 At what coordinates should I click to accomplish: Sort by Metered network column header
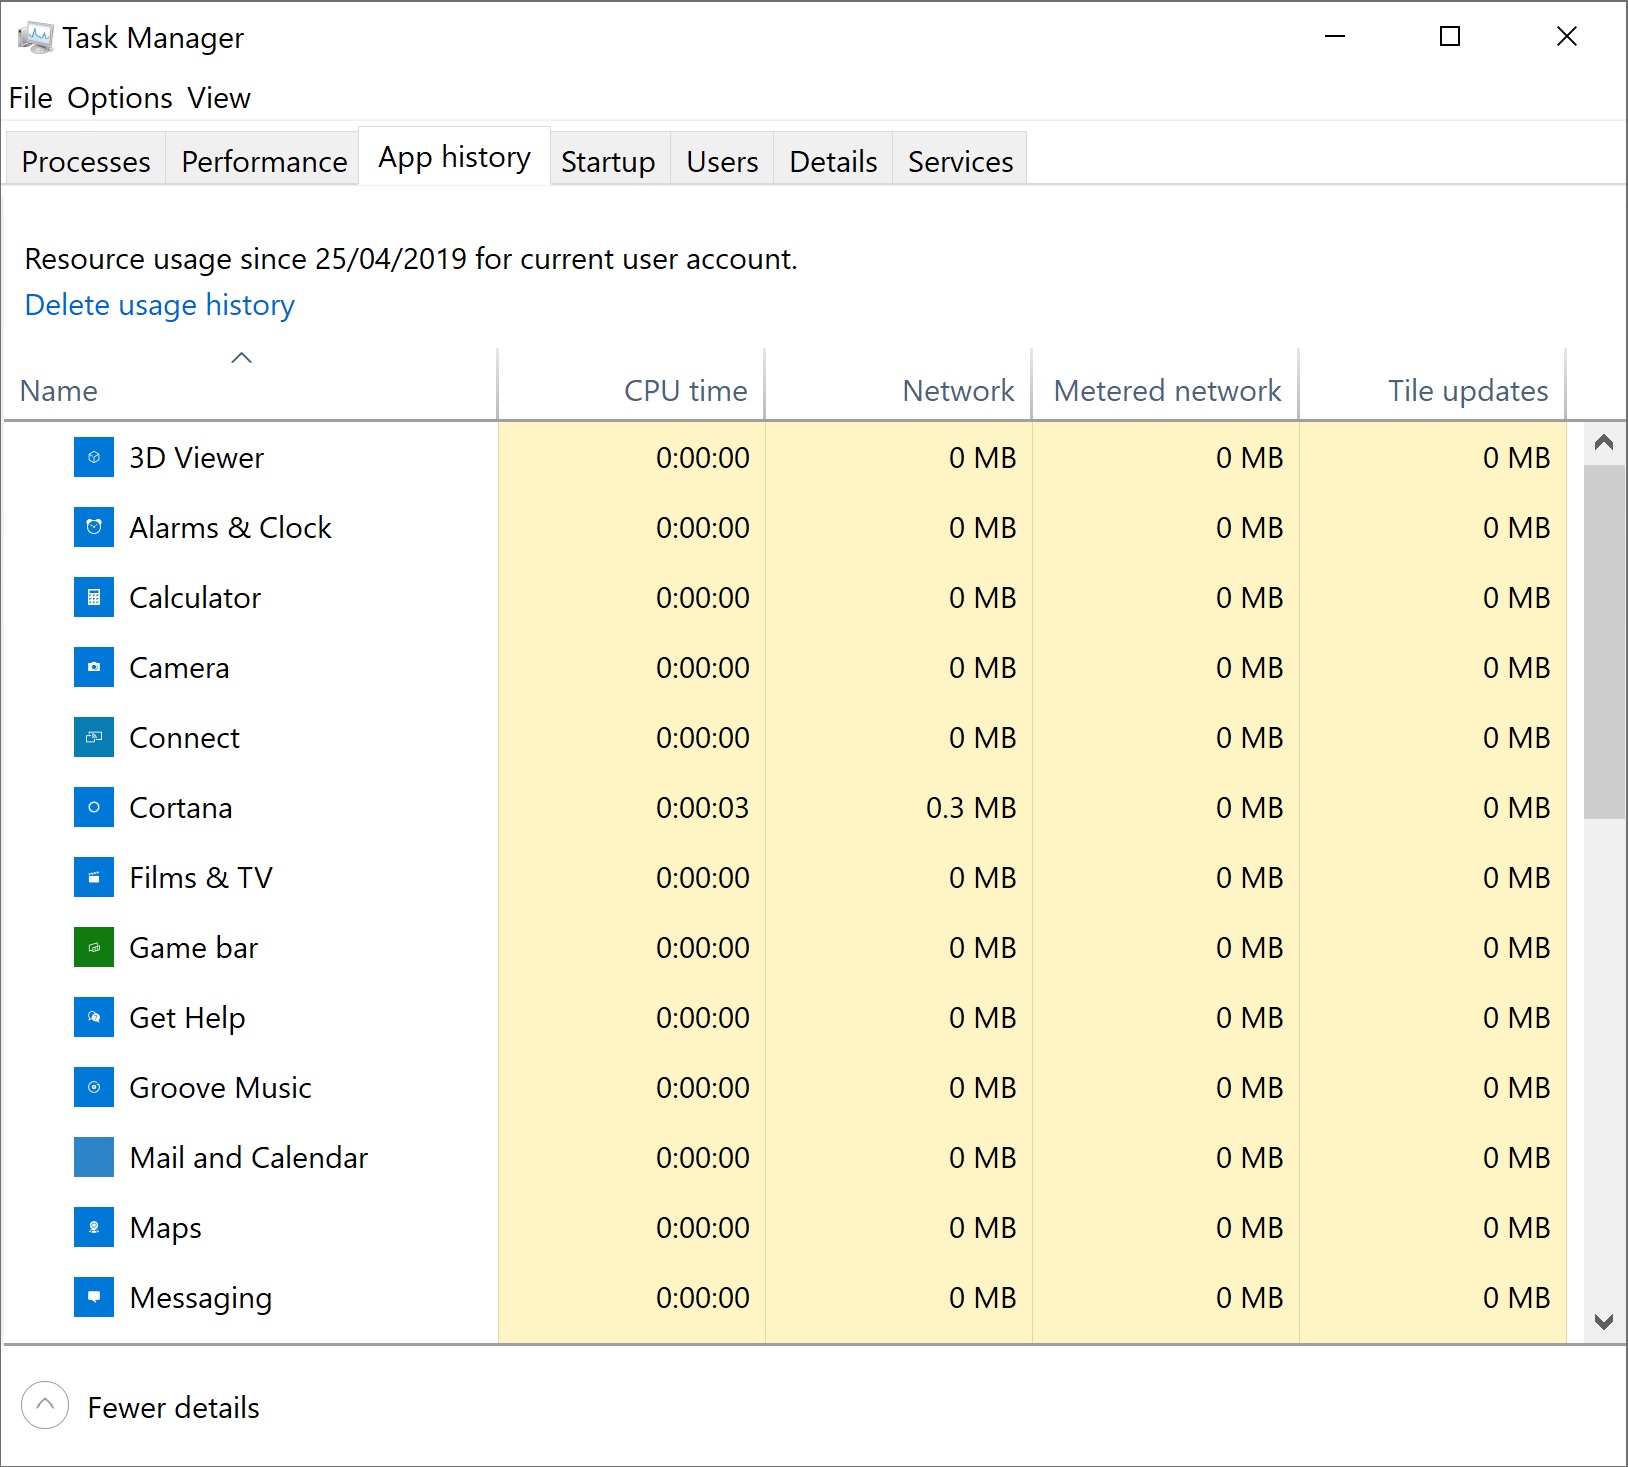[x=1165, y=384]
